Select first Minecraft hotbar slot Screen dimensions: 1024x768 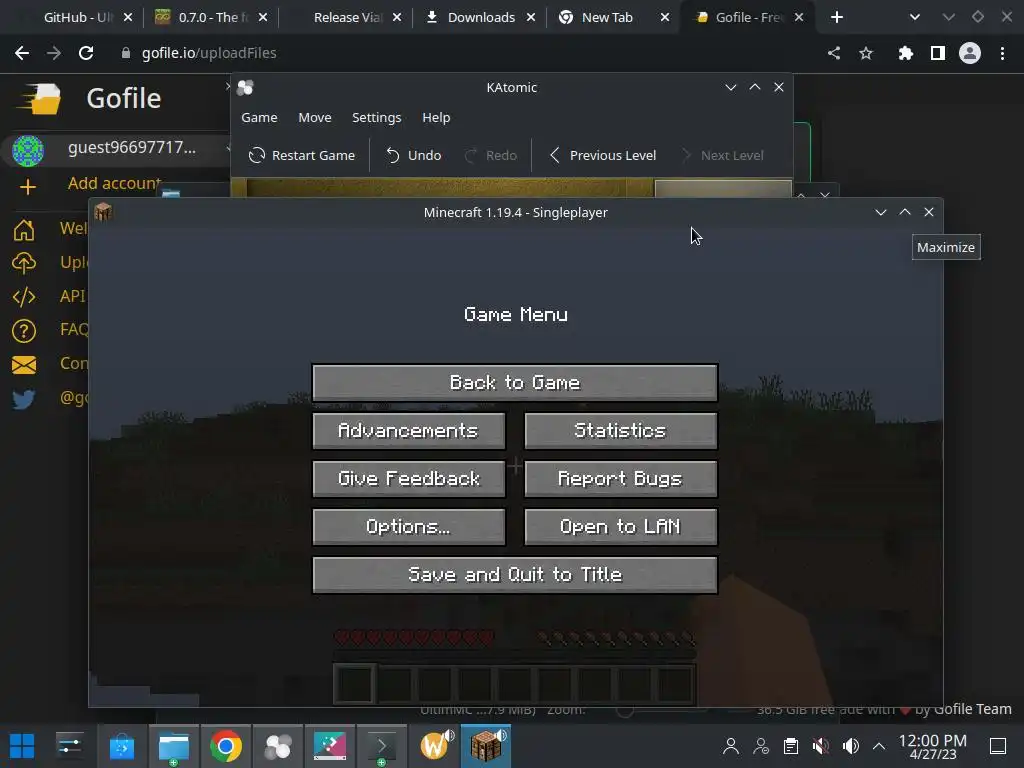[x=354, y=684]
